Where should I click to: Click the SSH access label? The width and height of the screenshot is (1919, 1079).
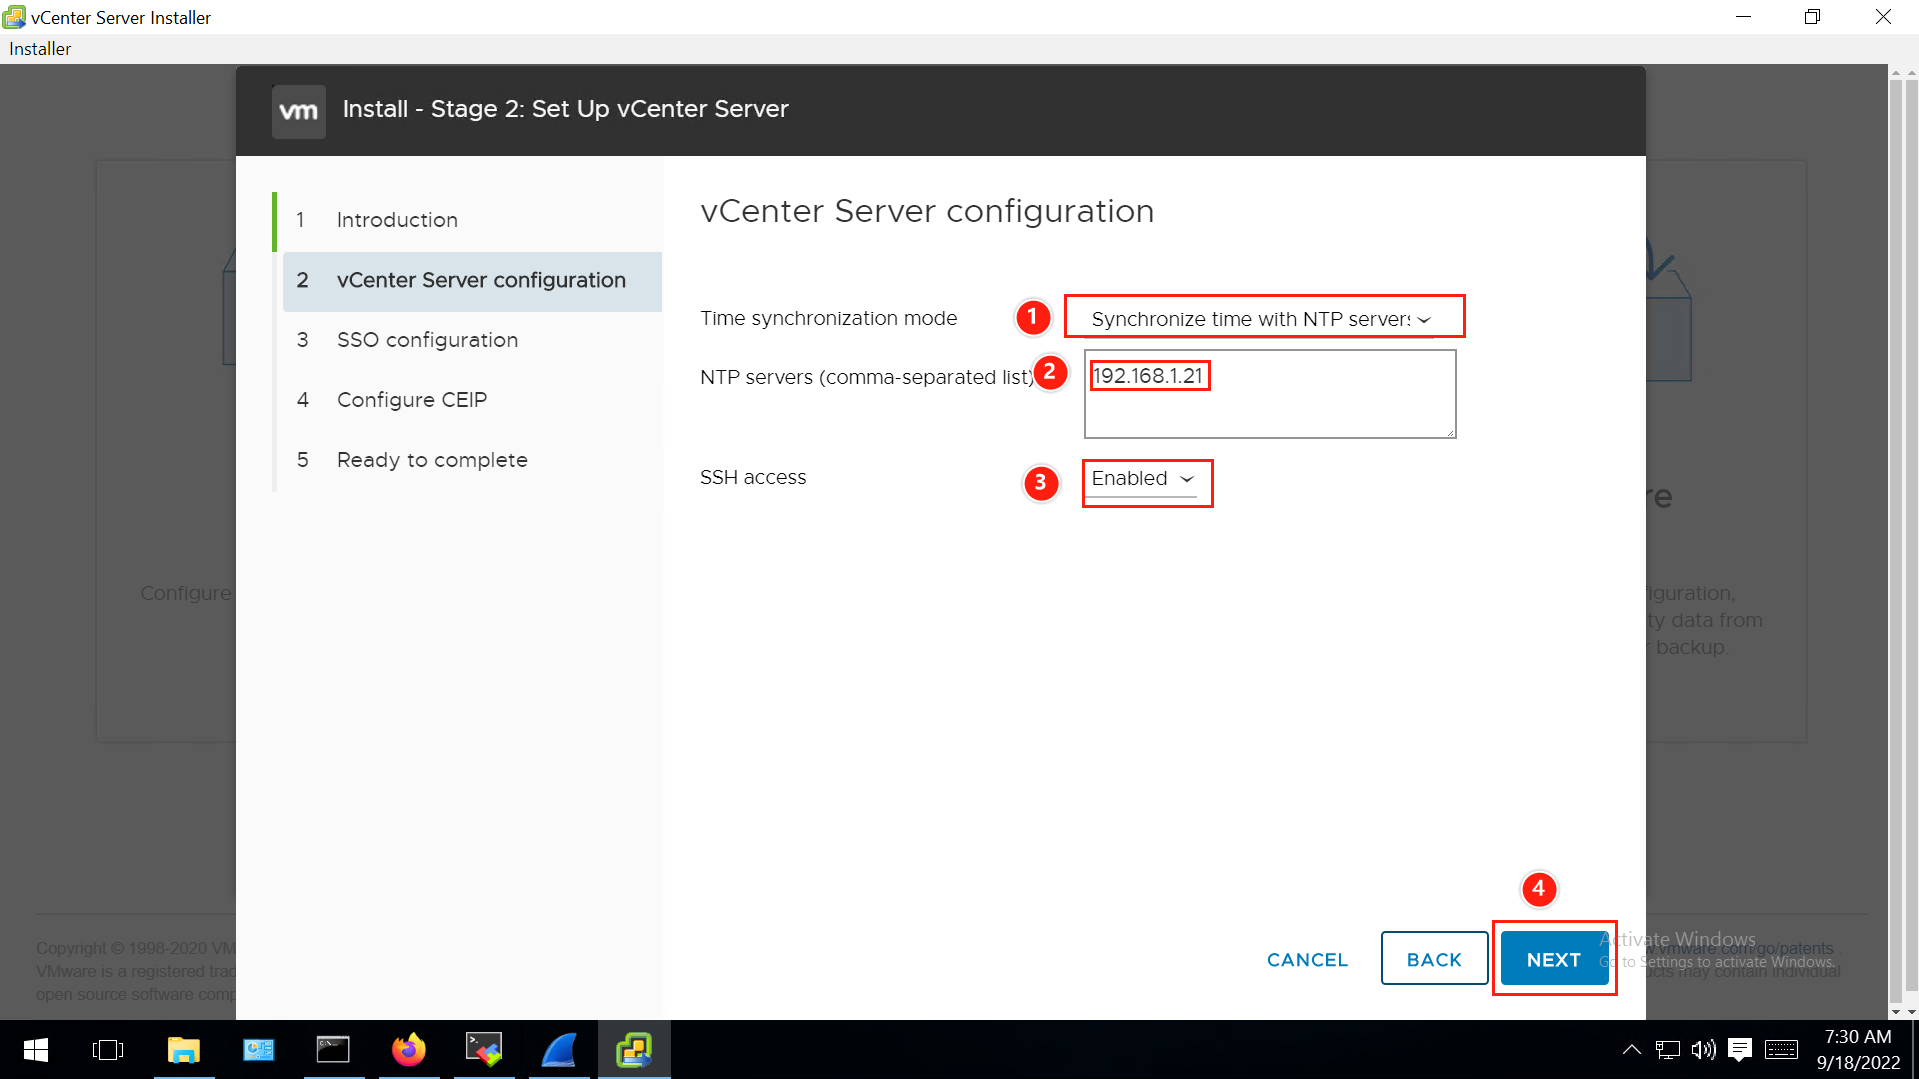tap(753, 478)
